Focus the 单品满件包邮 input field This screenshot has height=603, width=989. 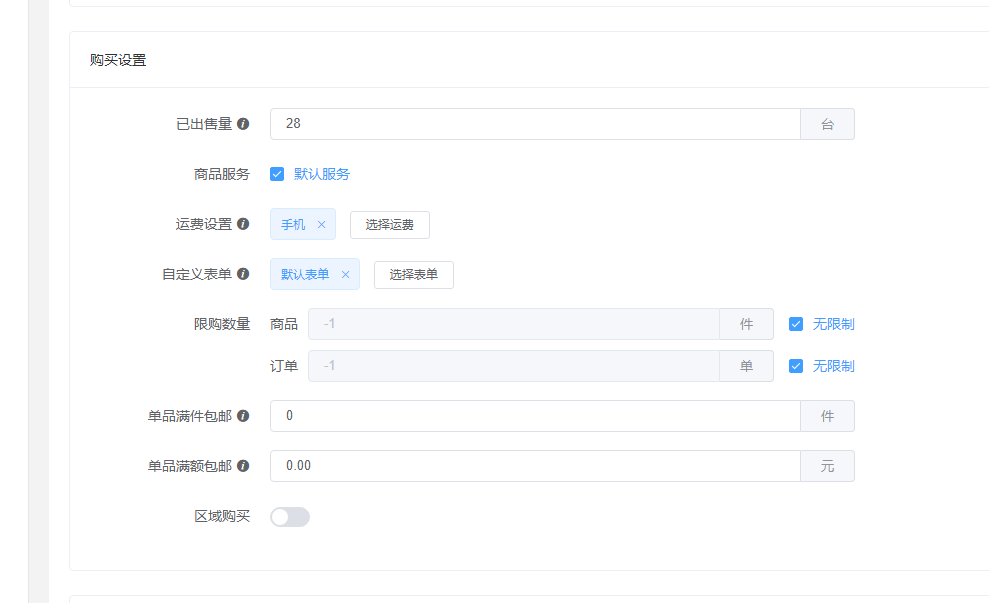pos(535,416)
